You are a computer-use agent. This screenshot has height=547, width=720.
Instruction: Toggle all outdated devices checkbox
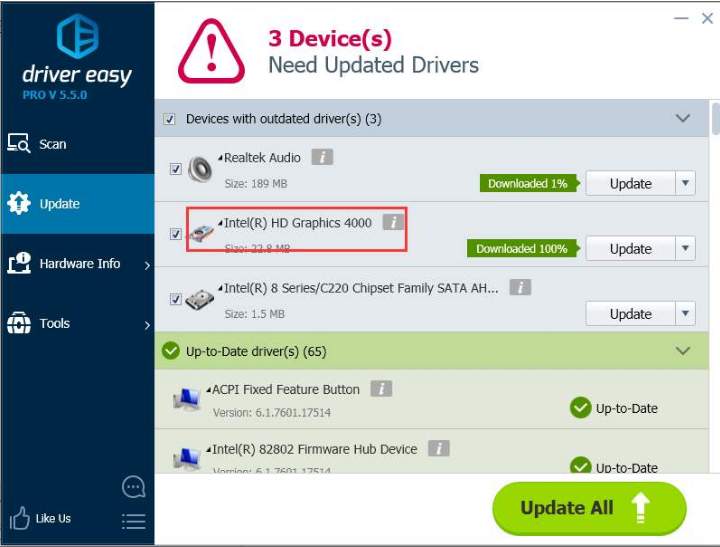pos(169,119)
